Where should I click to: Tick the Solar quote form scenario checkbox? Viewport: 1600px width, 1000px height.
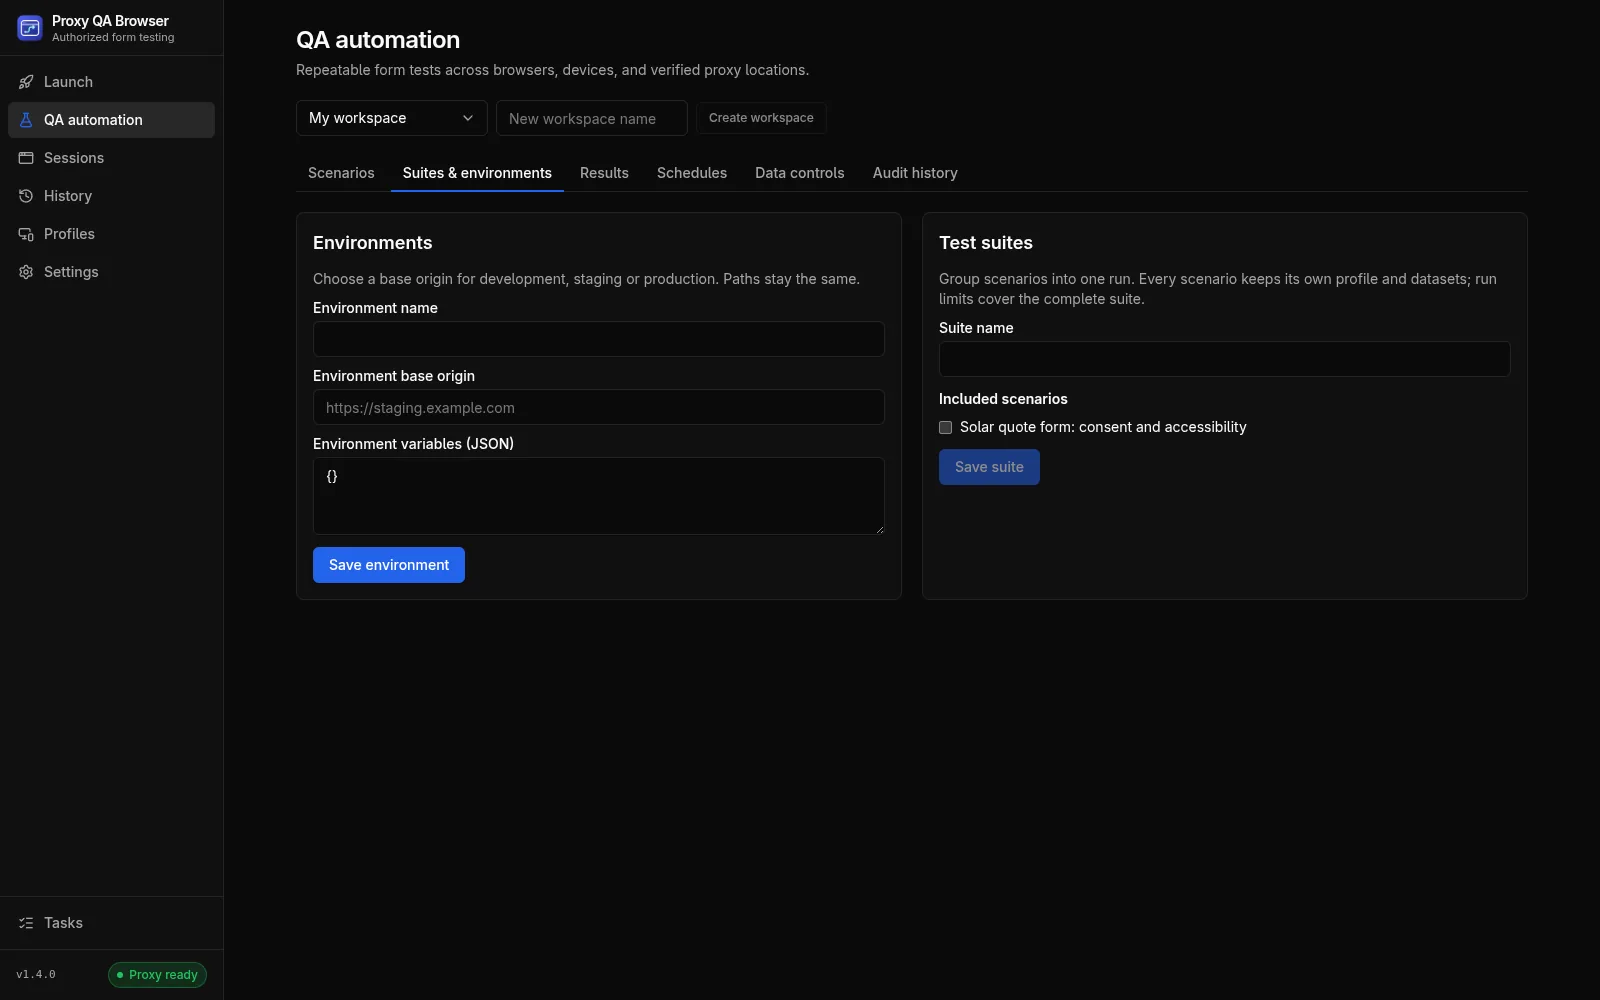click(x=945, y=427)
